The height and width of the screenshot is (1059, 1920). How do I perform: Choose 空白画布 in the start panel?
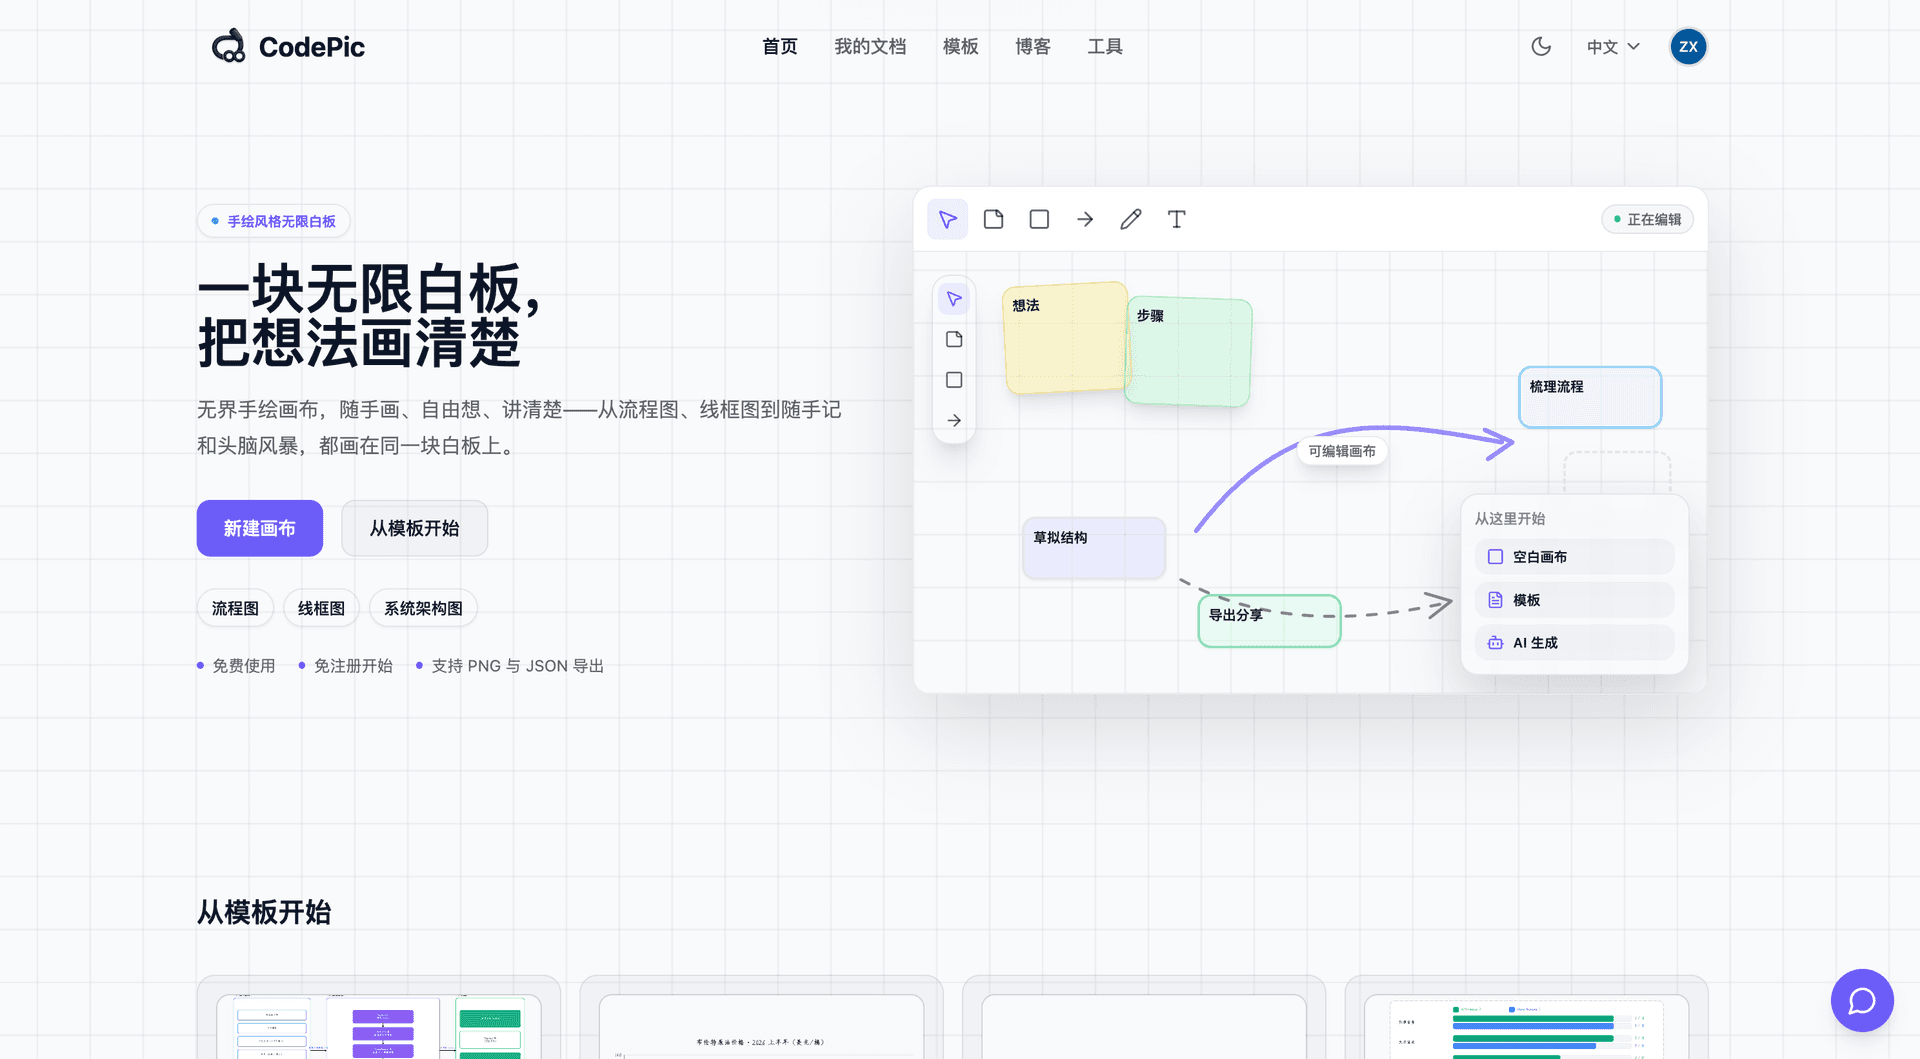click(x=1574, y=557)
